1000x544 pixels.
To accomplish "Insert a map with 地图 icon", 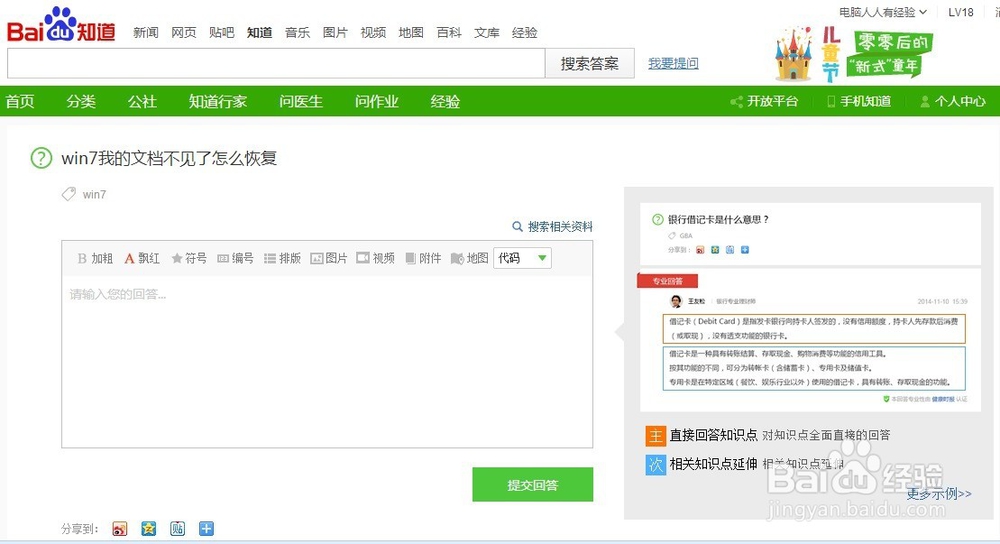I will [469, 258].
